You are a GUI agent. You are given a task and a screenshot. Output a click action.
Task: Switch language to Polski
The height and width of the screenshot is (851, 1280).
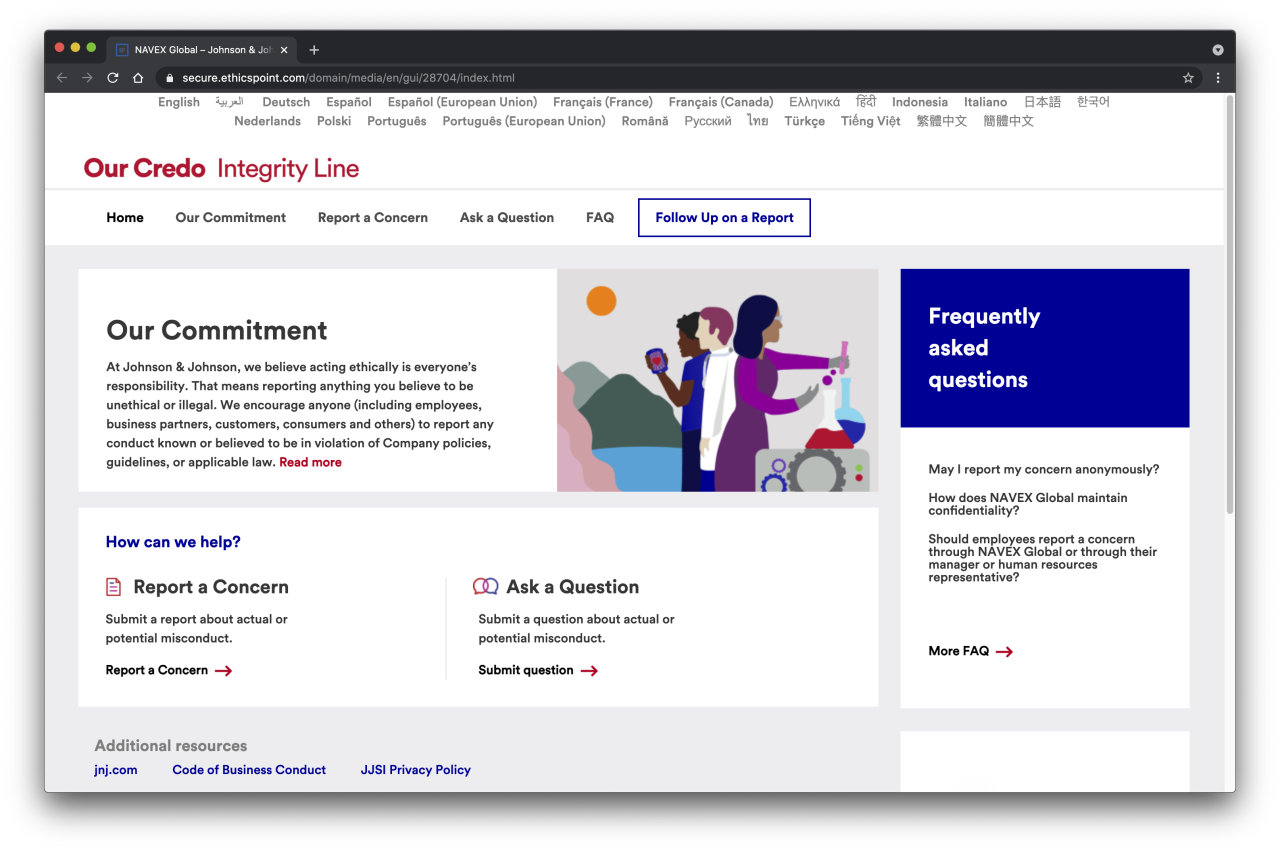334,121
